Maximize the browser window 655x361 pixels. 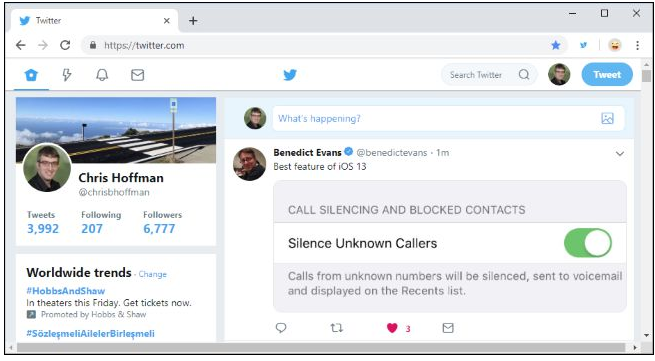point(604,13)
